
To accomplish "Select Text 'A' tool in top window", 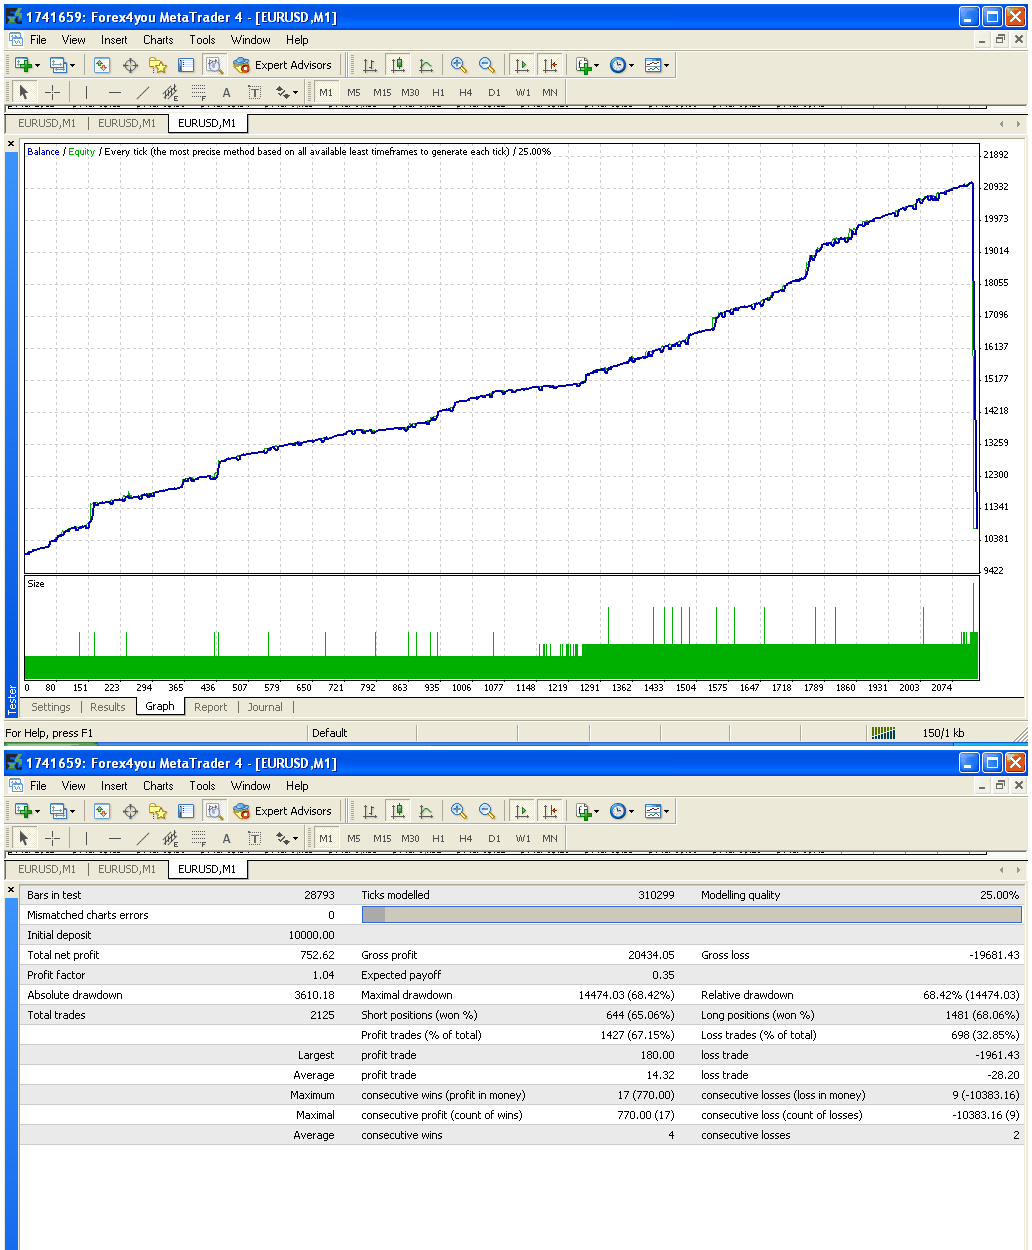I will [226, 93].
